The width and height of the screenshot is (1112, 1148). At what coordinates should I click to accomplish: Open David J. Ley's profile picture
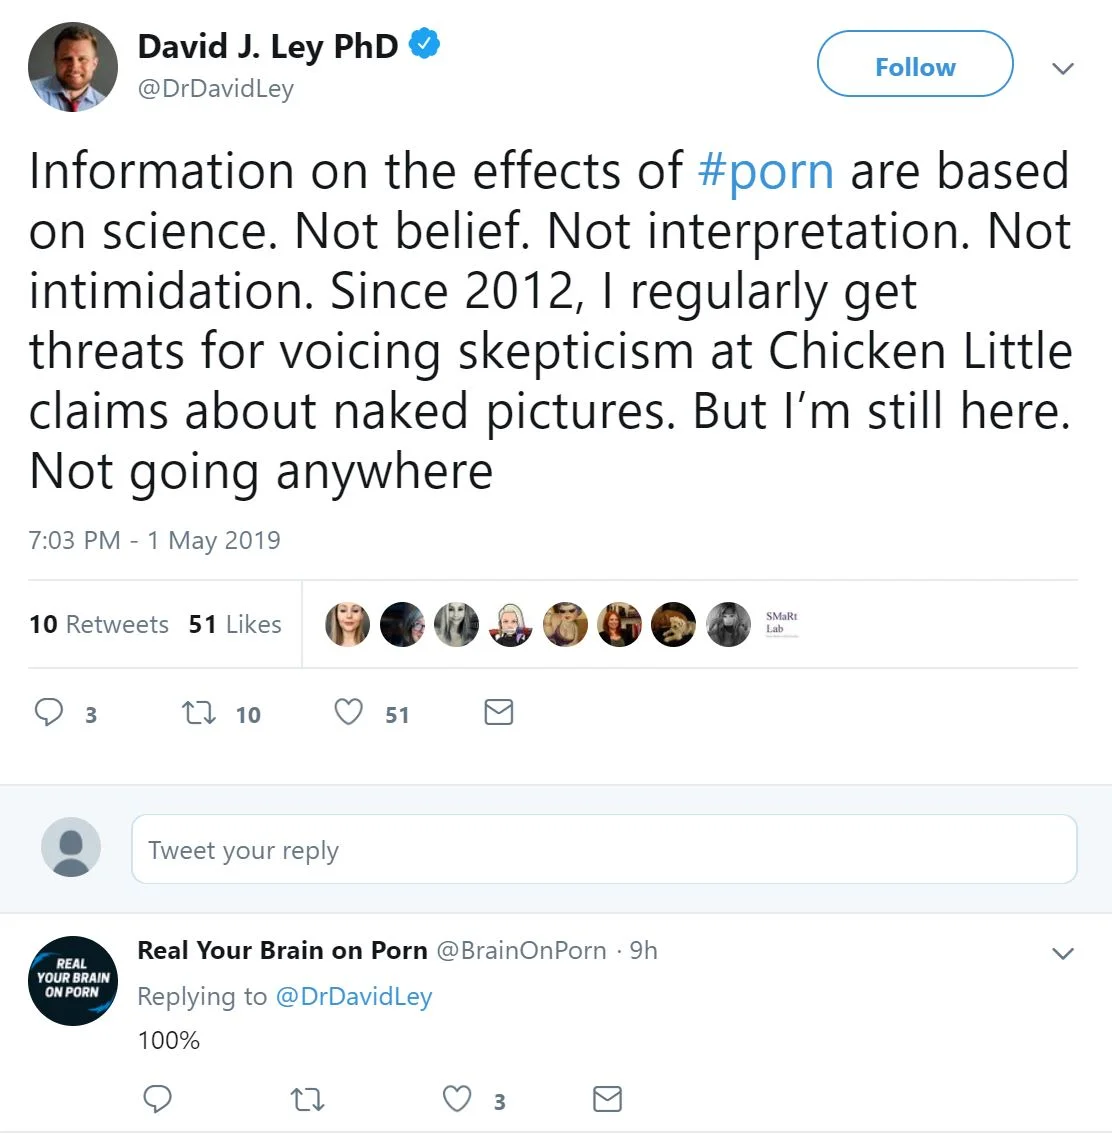coord(72,67)
